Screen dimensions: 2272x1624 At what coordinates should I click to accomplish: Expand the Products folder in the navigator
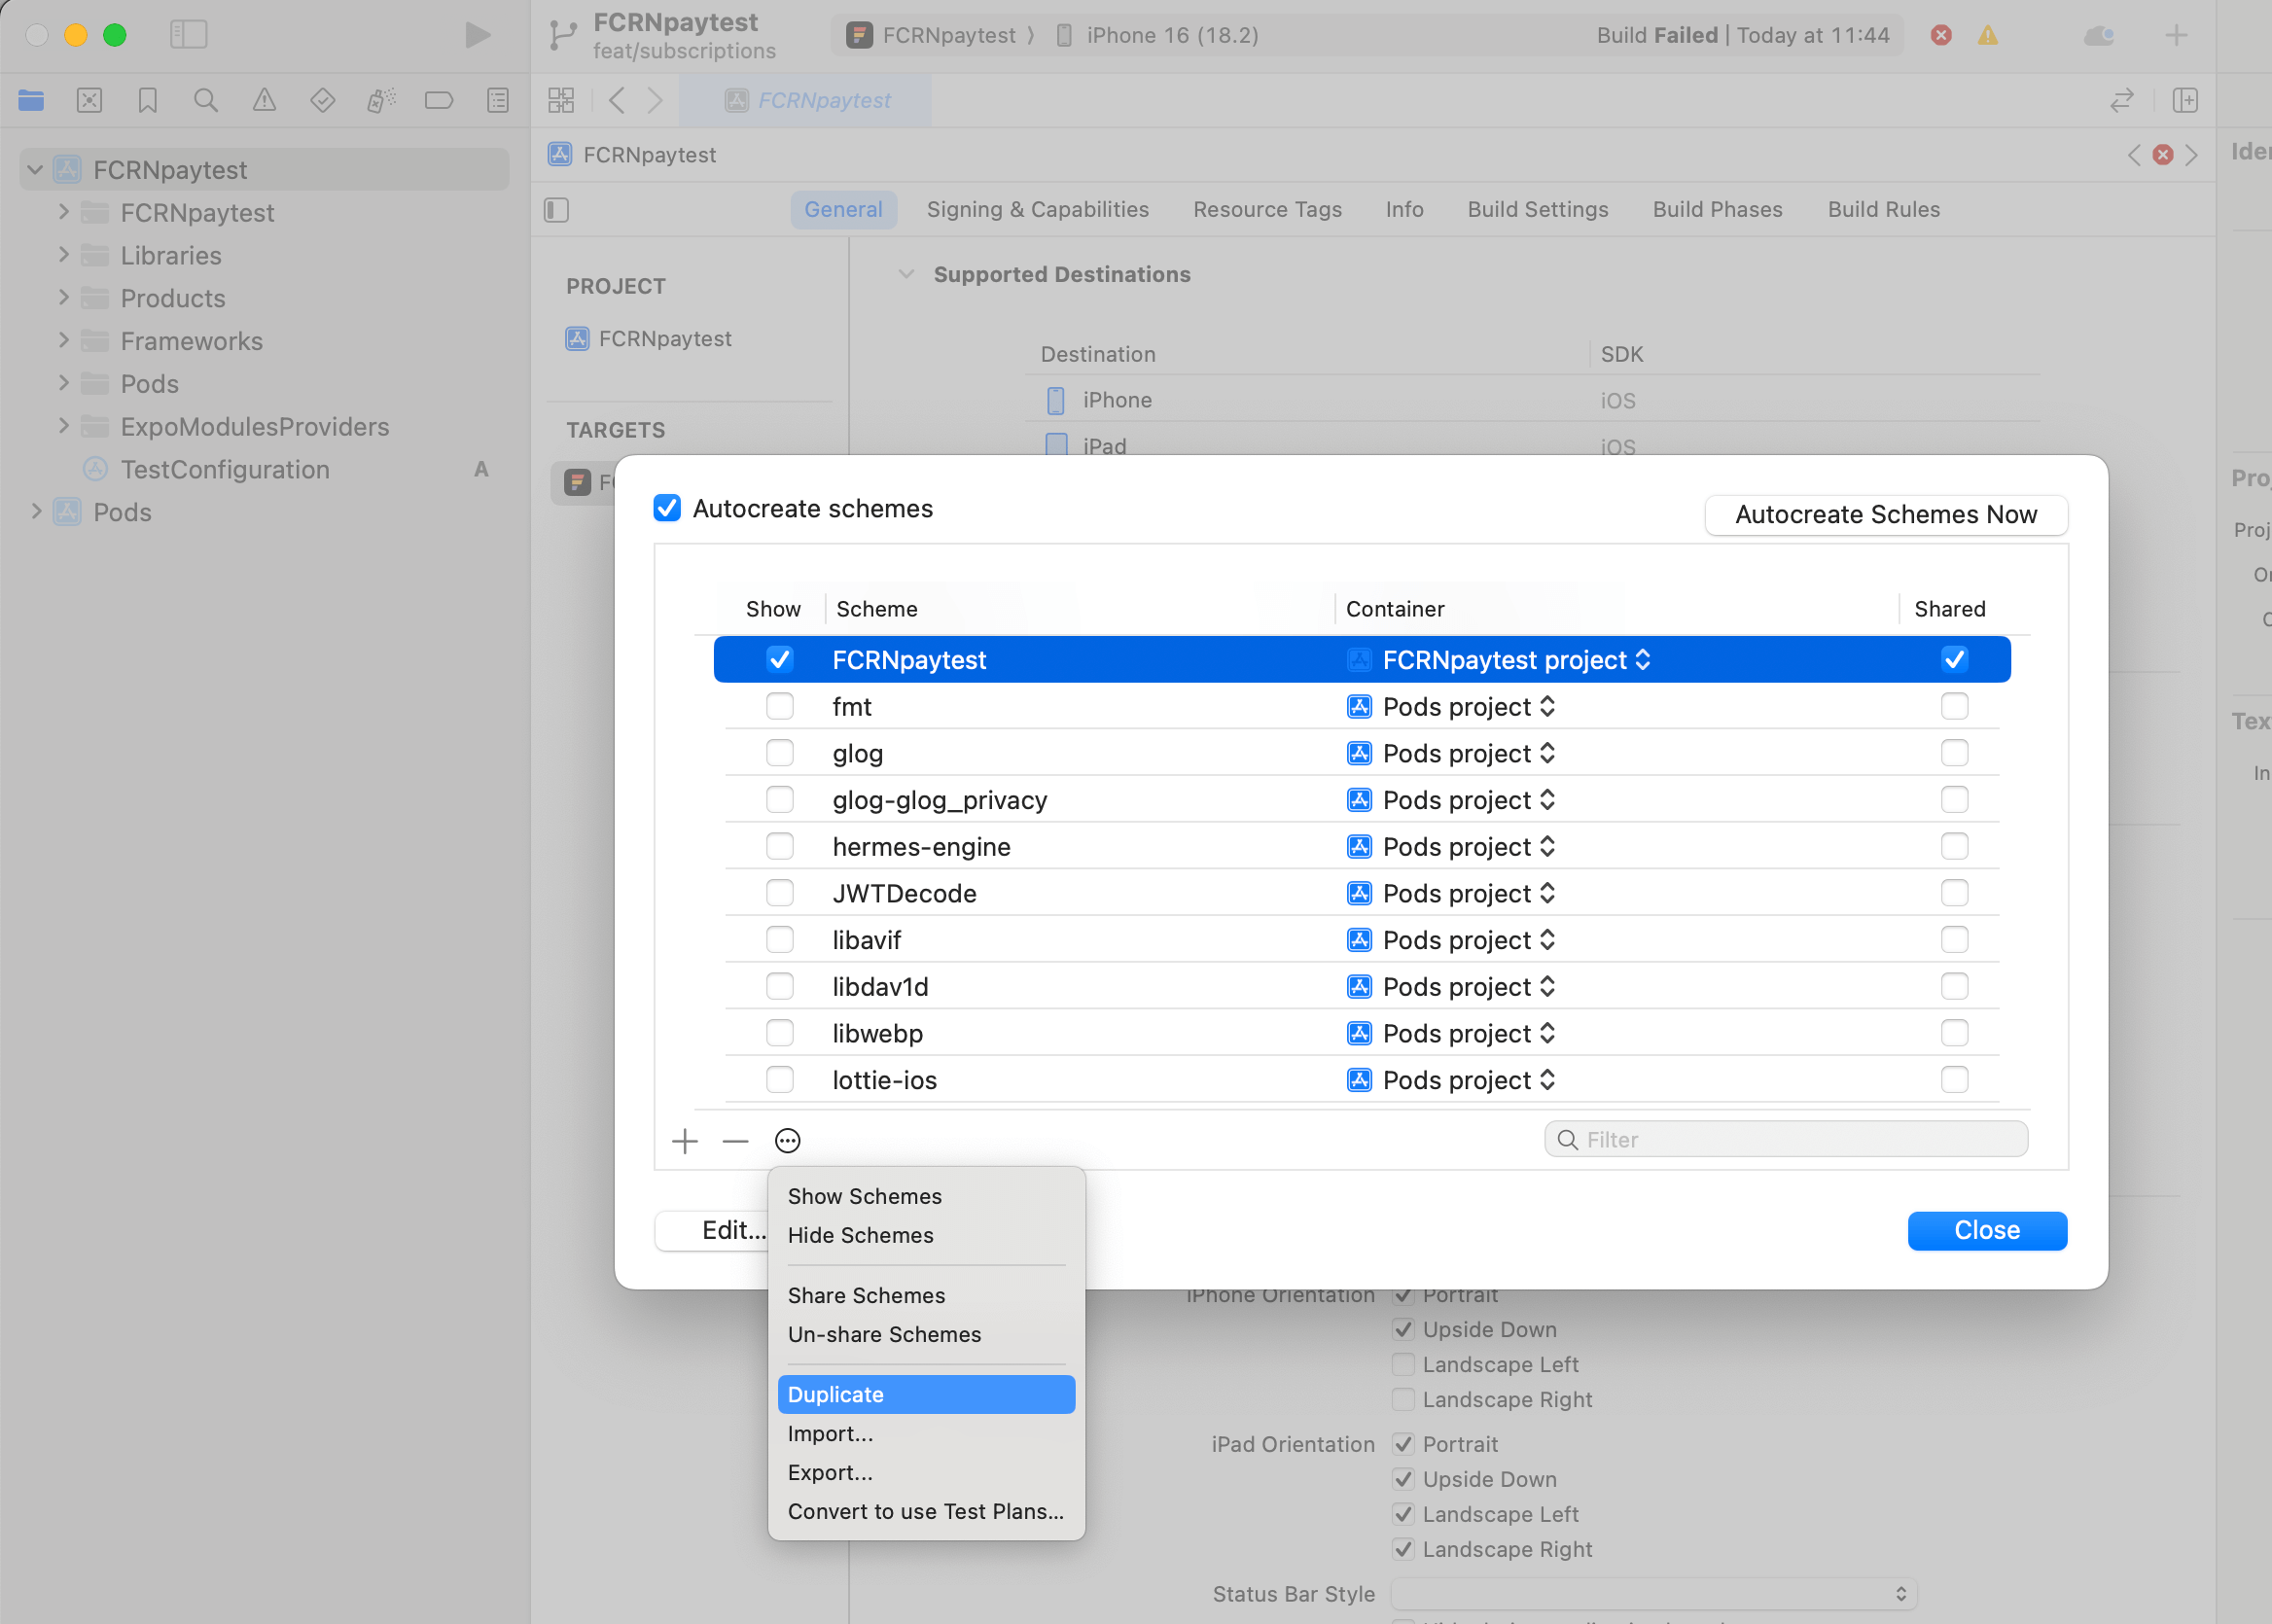click(64, 298)
